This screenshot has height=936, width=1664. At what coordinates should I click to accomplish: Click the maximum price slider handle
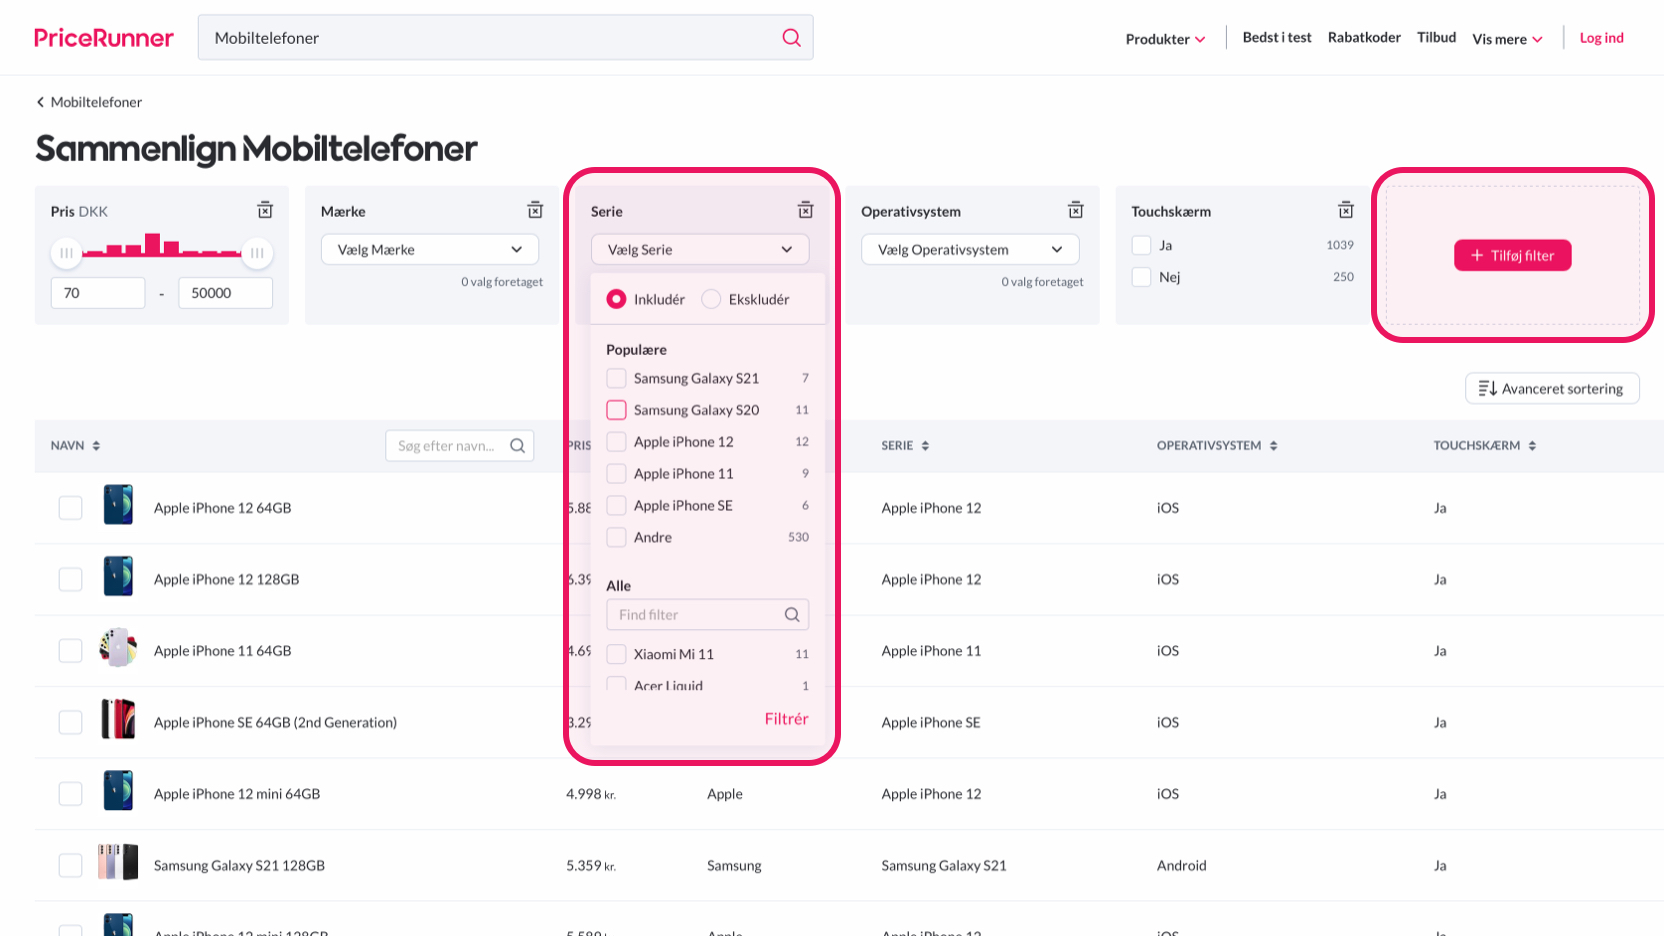pyautogui.click(x=257, y=253)
